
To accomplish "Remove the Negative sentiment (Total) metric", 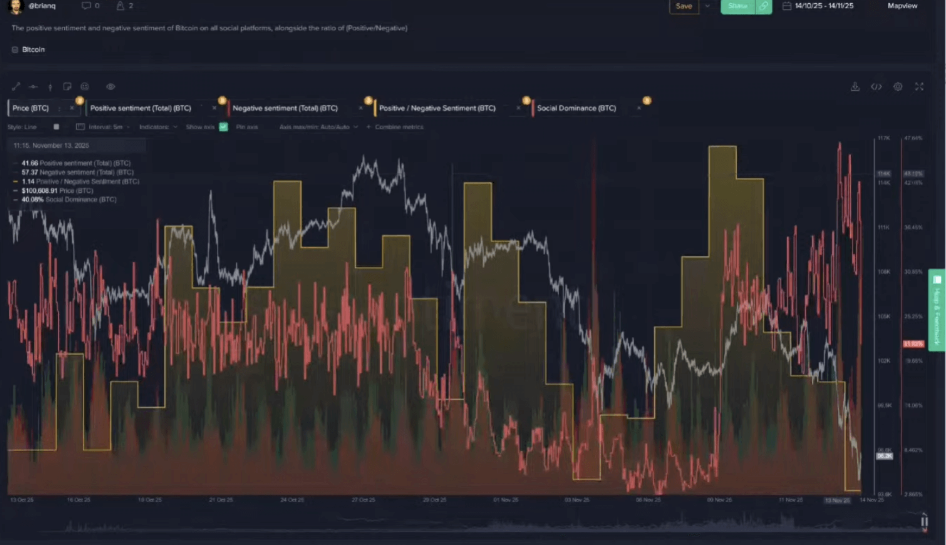I will [x=358, y=107].
